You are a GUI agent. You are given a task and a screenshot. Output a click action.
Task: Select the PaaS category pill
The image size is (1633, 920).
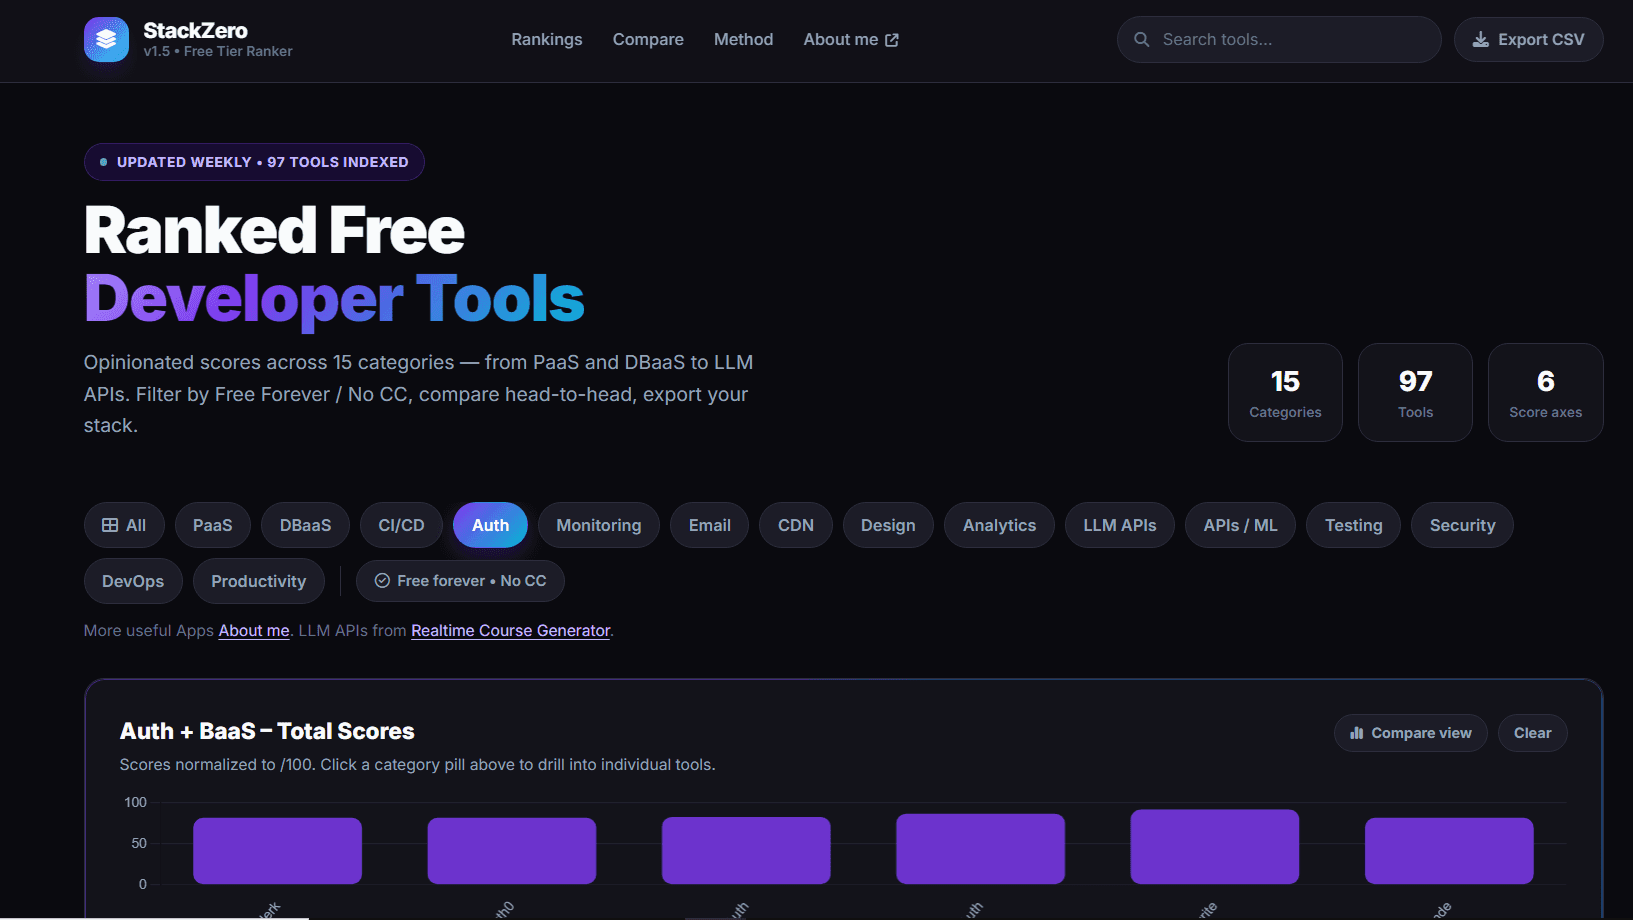212,525
